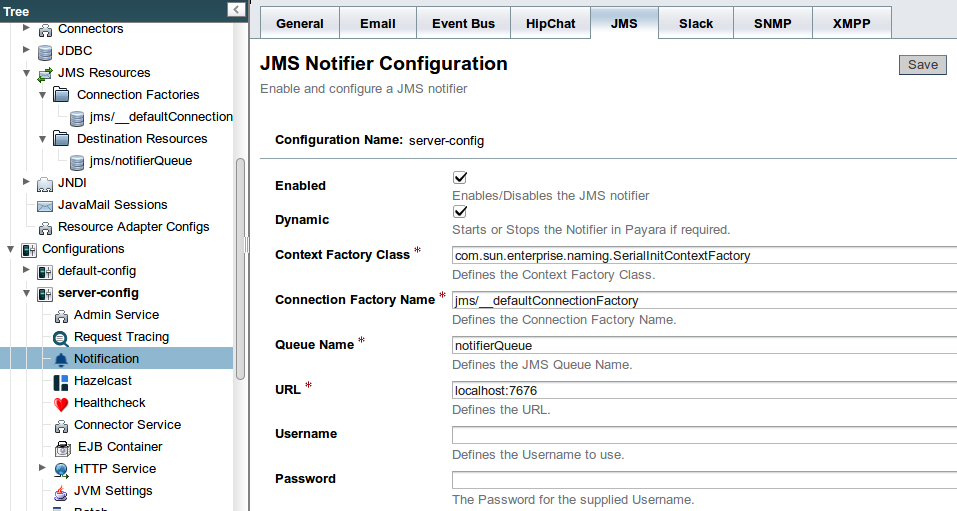Click the server-config icon
957x511 pixels.
45,294
